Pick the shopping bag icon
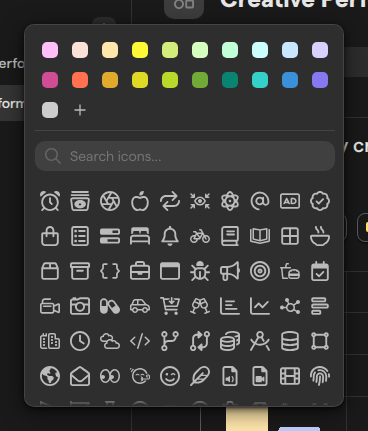 click(50, 236)
